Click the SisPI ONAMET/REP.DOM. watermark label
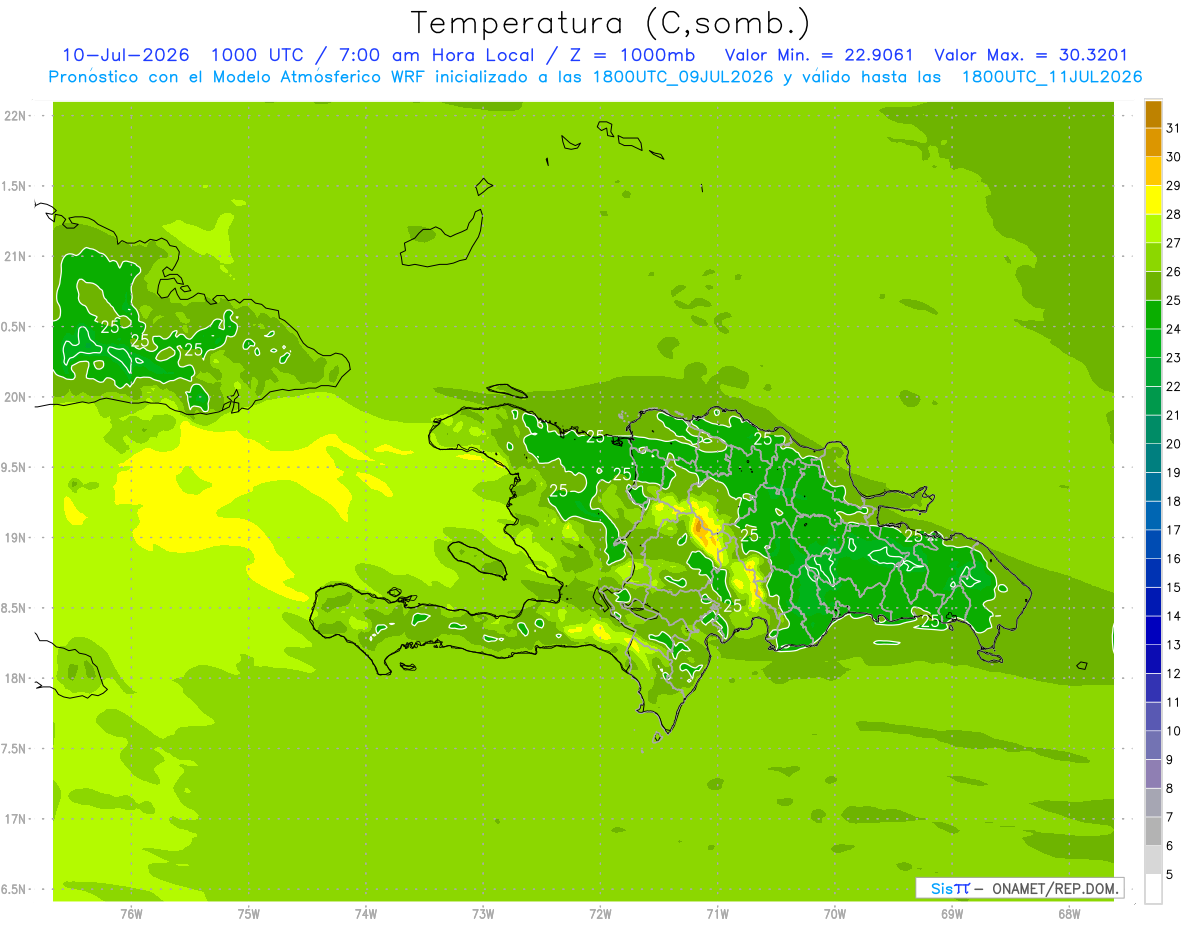 pyautogui.click(x=1020, y=888)
